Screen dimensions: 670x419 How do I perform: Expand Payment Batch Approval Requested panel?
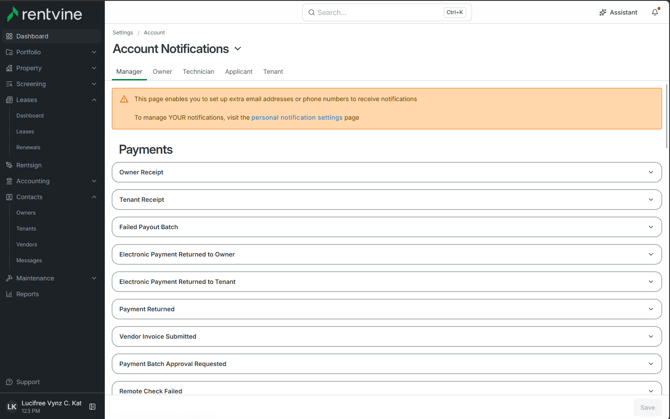click(x=387, y=363)
